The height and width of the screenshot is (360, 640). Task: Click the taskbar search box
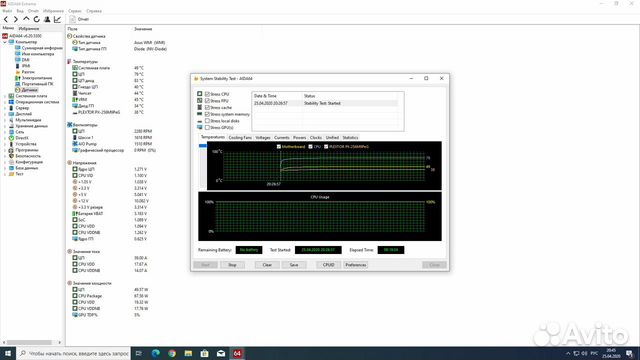73,353
